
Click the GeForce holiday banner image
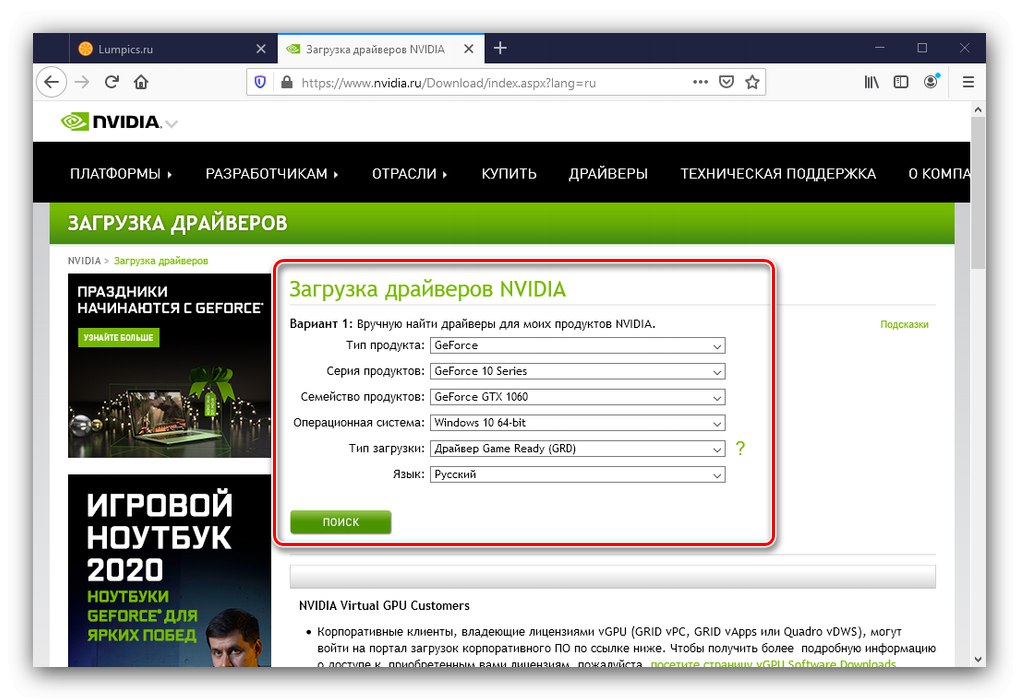click(x=169, y=365)
